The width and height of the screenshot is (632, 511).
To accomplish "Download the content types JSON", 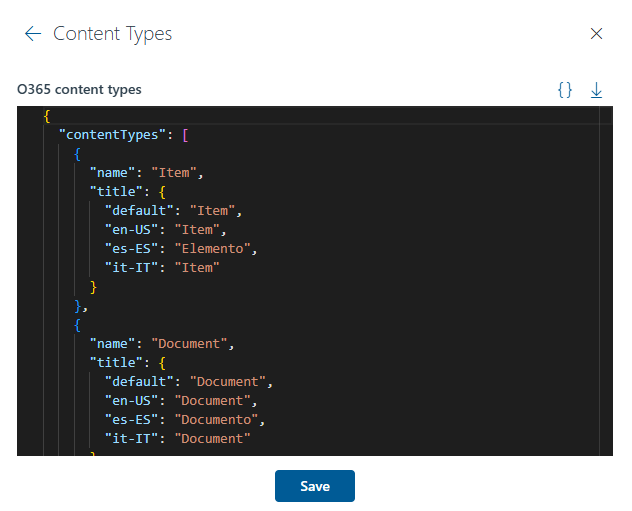I will click(596, 90).
